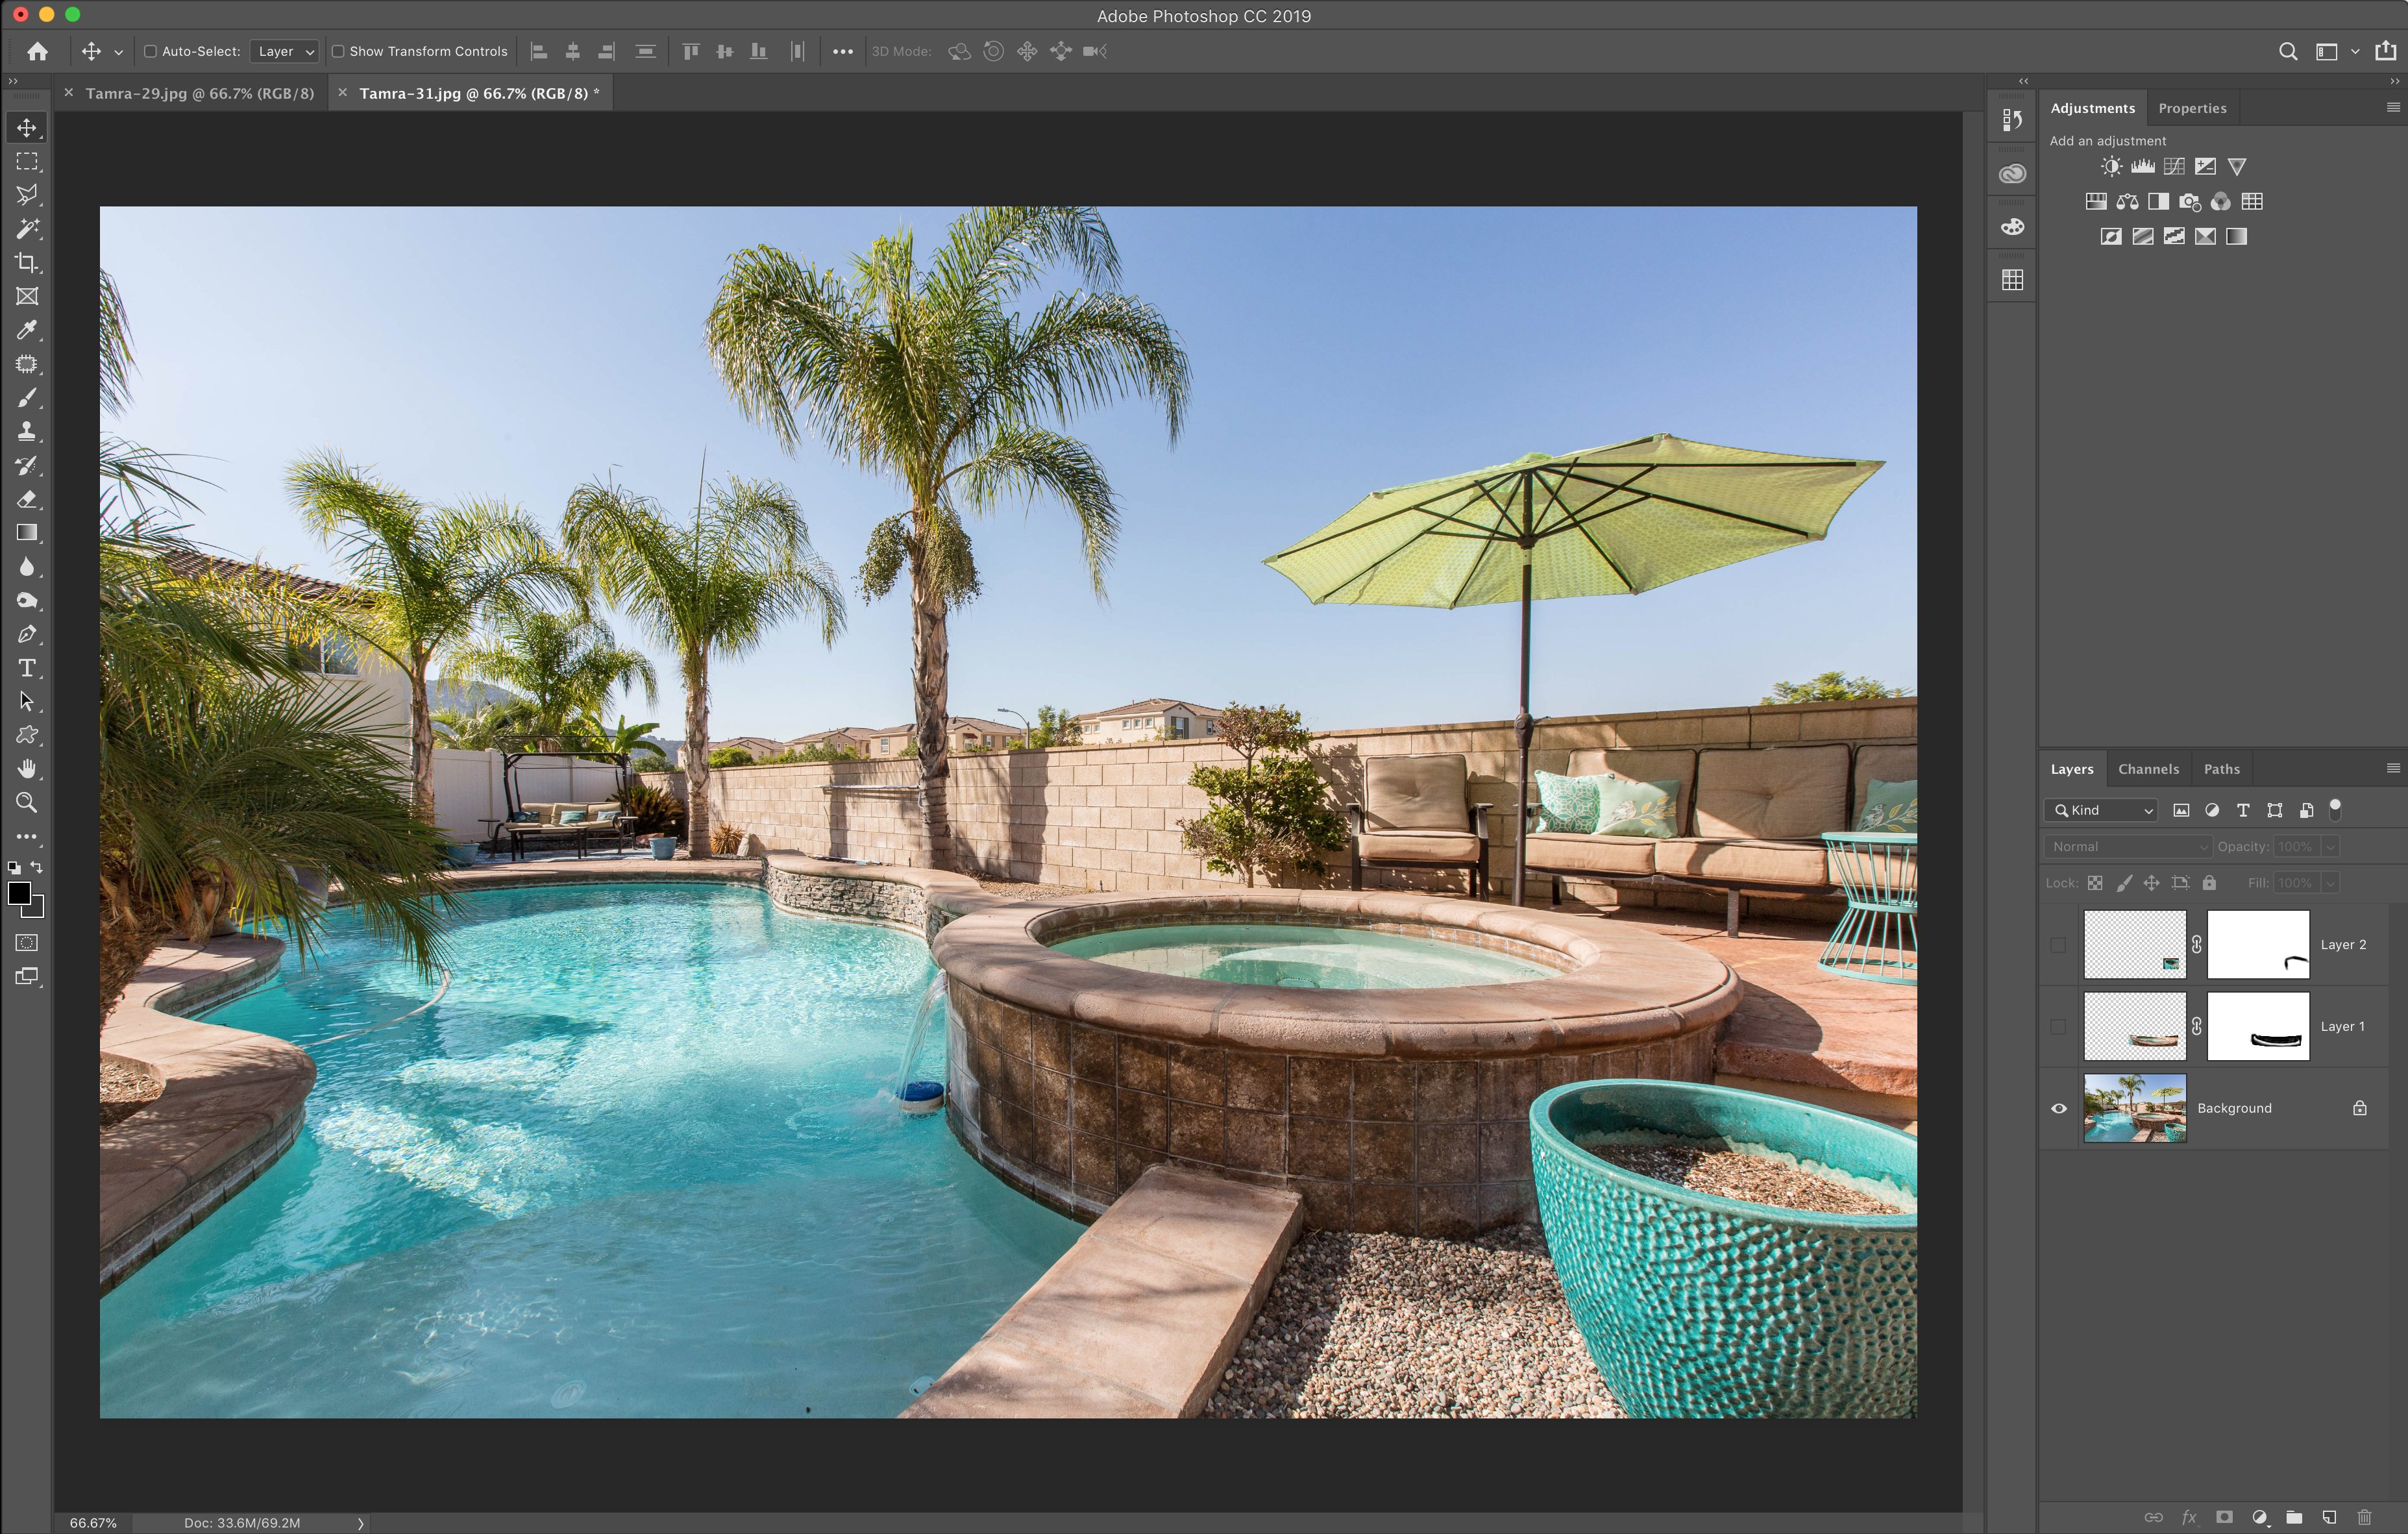Image resolution: width=2408 pixels, height=1534 pixels.
Task: Add a Curves adjustment
Action: click(x=2174, y=167)
